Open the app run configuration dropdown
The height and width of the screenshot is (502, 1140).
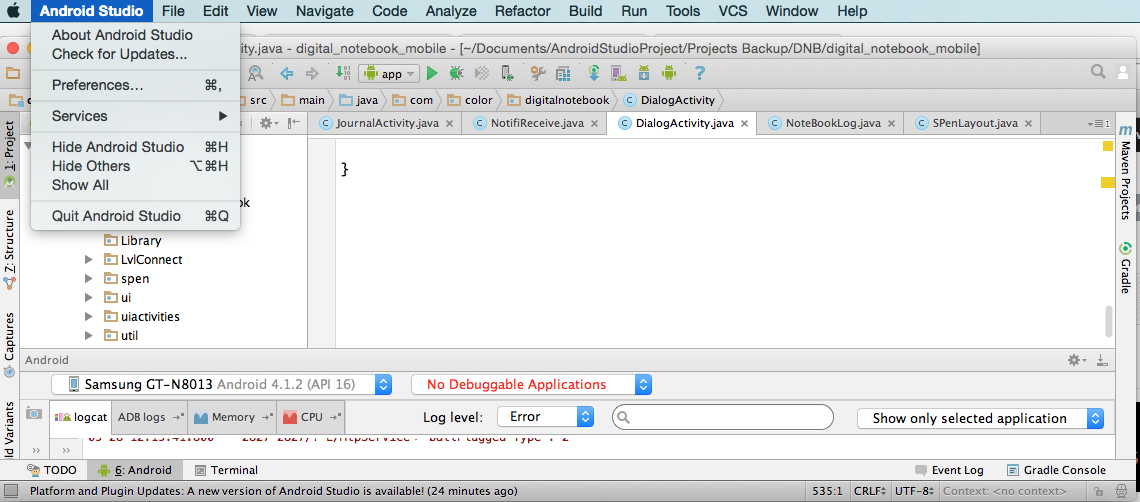(x=390, y=73)
